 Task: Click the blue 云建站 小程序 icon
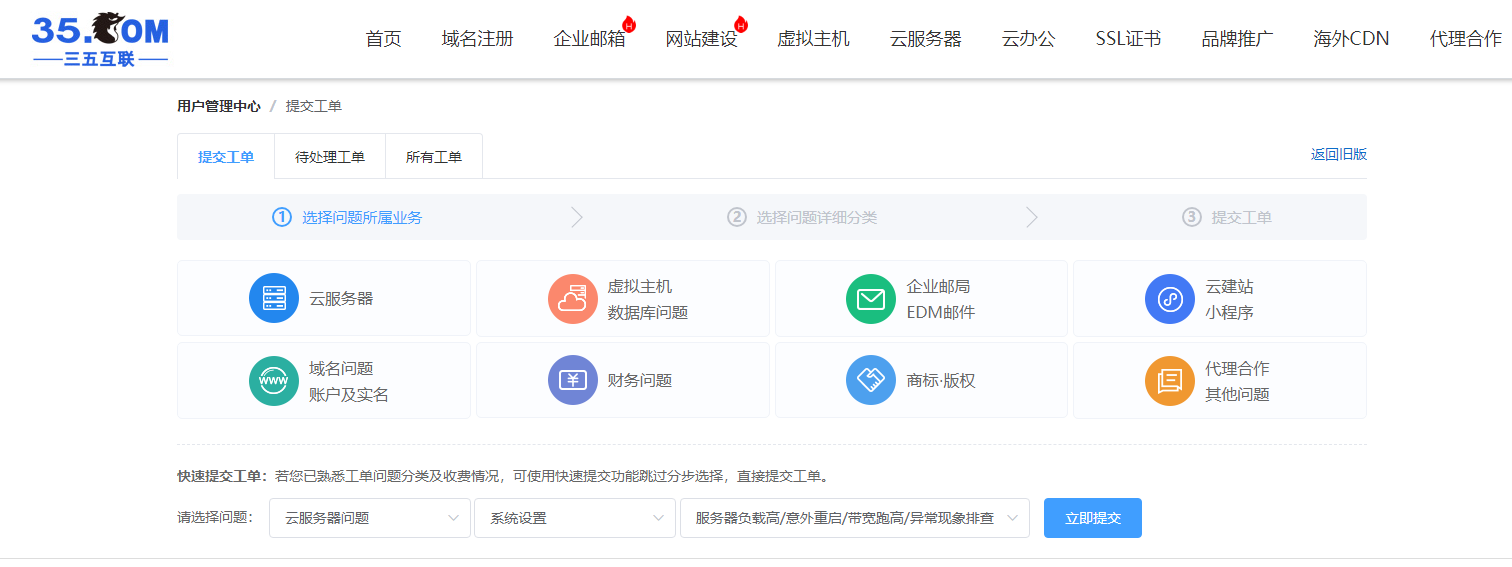pos(1170,298)
